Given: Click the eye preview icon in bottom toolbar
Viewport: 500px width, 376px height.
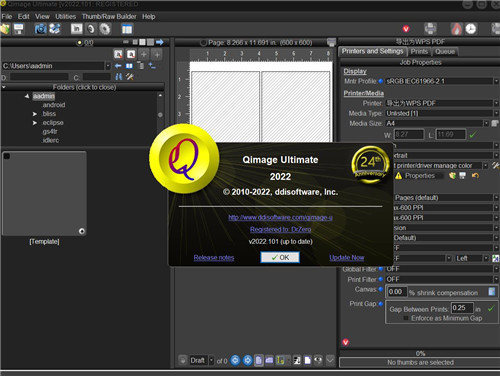Looking at the screenshot, I should 318,360.
